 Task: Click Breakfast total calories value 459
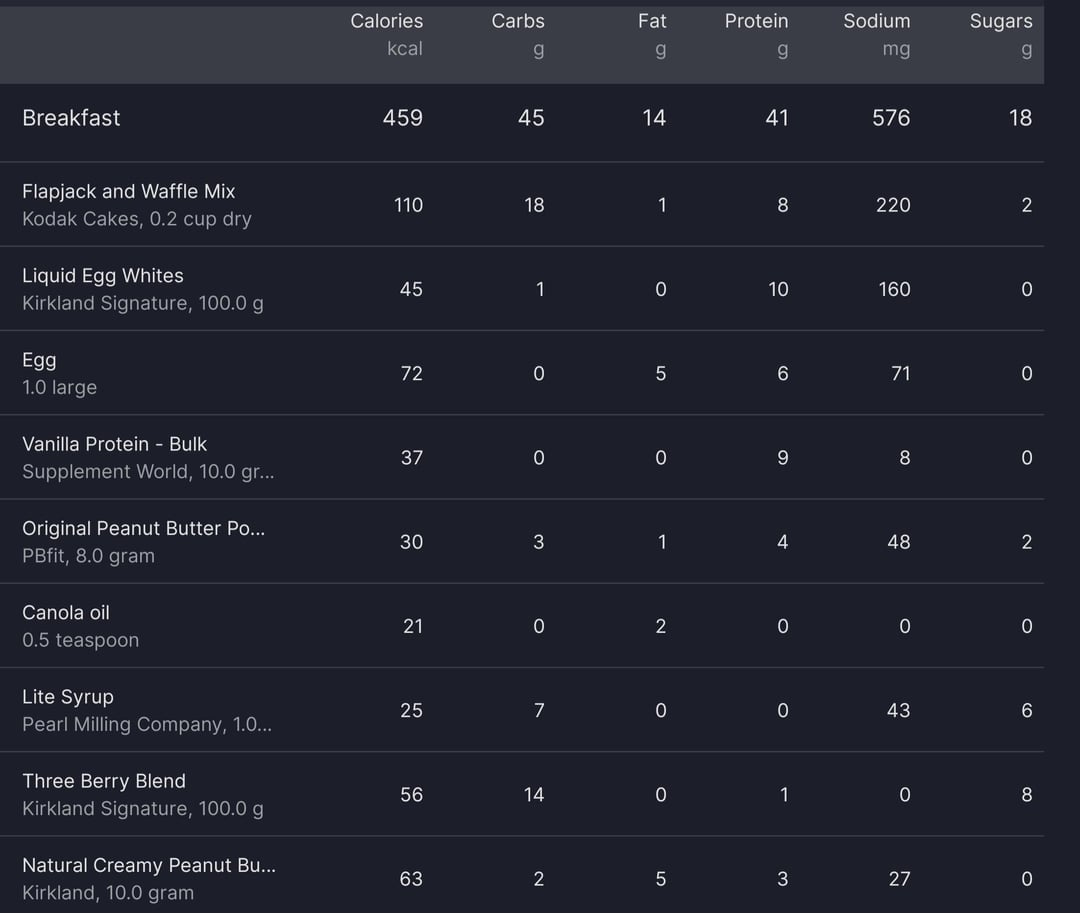pyautogui.click(x=403, y=118)
